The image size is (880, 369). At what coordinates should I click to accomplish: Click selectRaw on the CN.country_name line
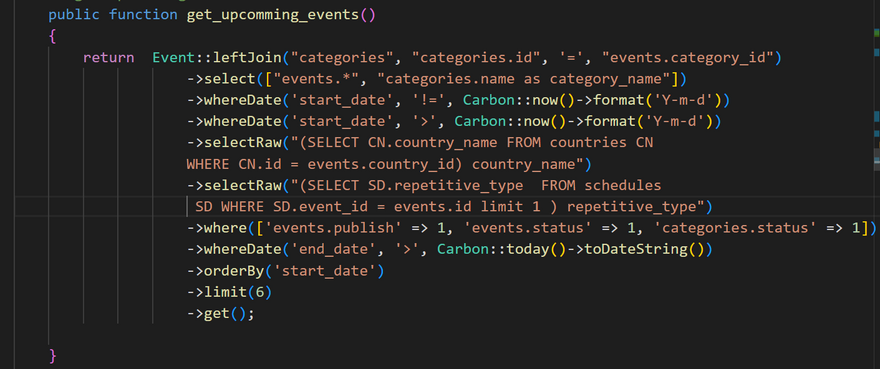[x=242, y=143]
